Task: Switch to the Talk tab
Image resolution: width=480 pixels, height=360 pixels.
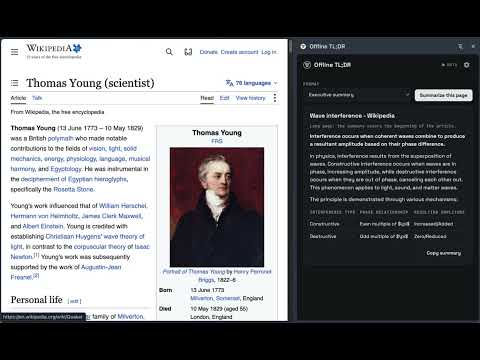Action: point(37,98)
